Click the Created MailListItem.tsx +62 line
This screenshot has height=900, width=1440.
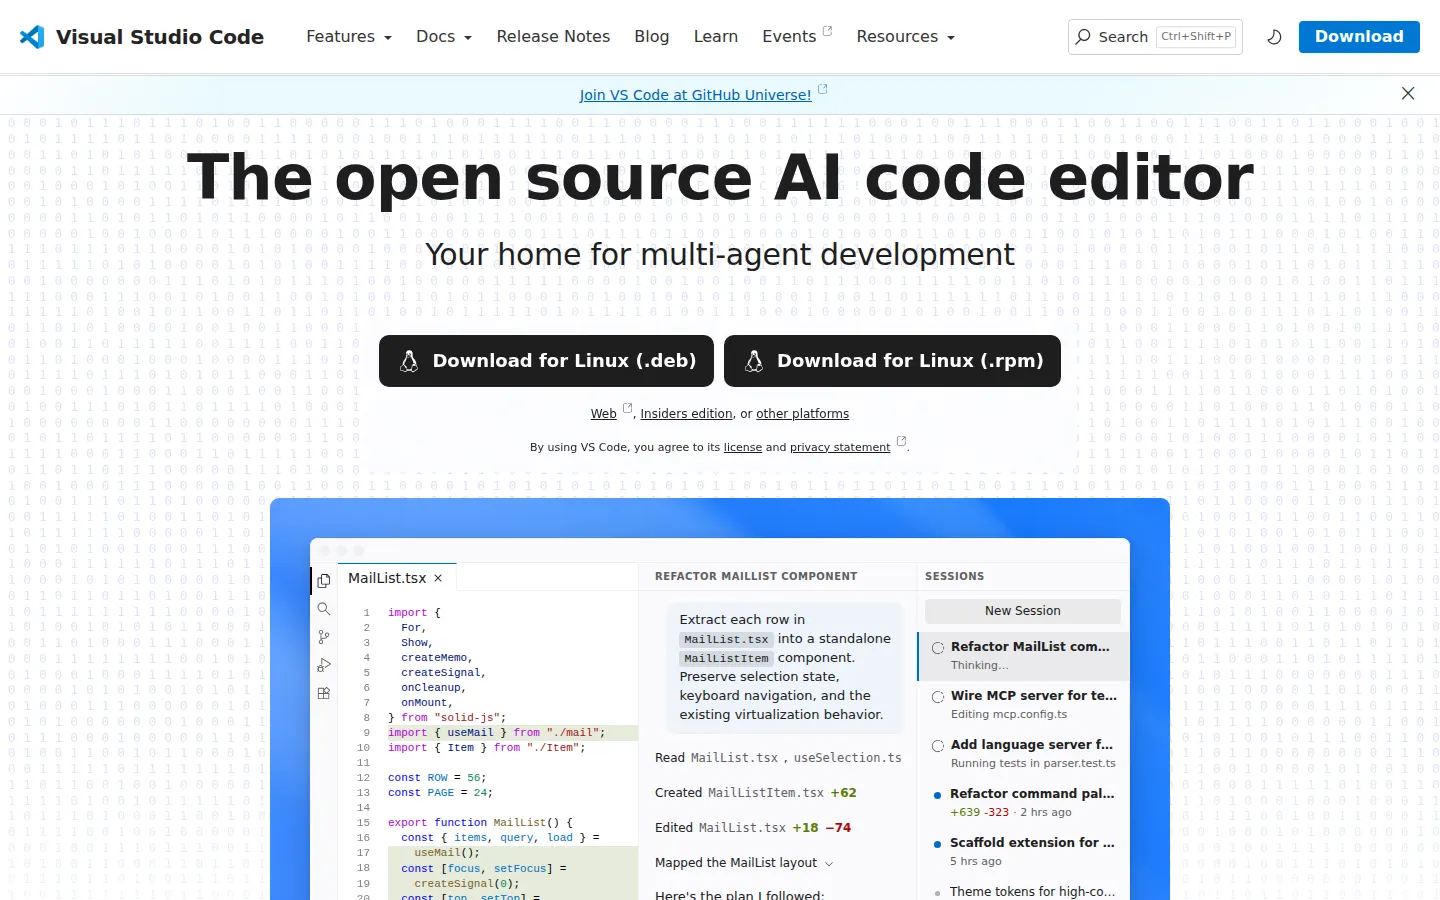756,793
